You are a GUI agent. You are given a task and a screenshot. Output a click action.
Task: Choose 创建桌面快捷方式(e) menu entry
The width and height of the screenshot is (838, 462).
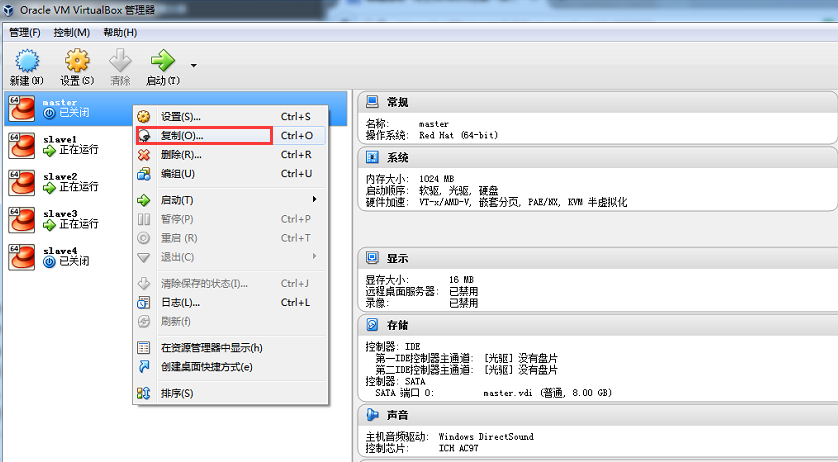click(x=231, y=367)
